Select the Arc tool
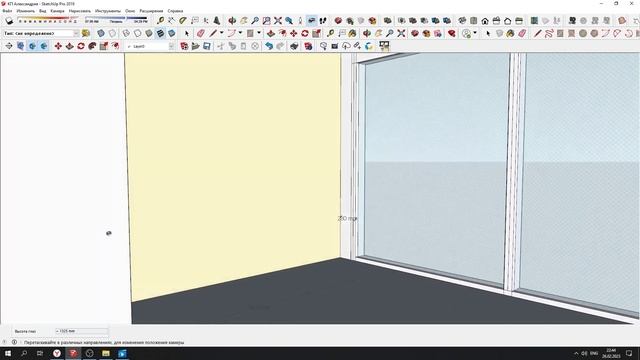 click(x=232, y=33)
